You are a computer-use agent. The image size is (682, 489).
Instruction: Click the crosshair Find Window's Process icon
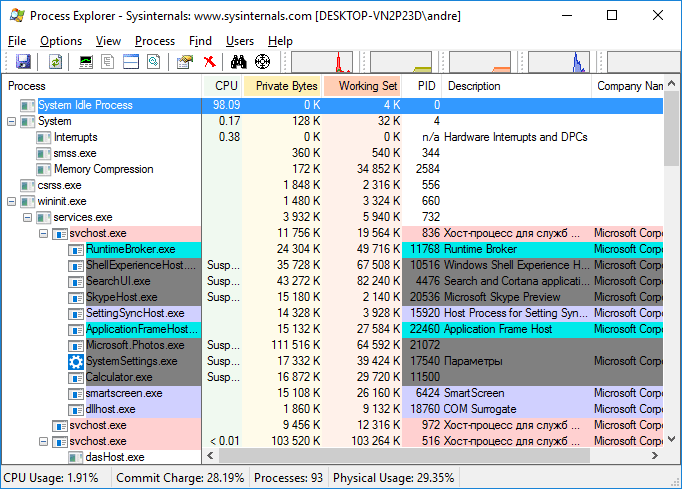[x=262, y=61]
